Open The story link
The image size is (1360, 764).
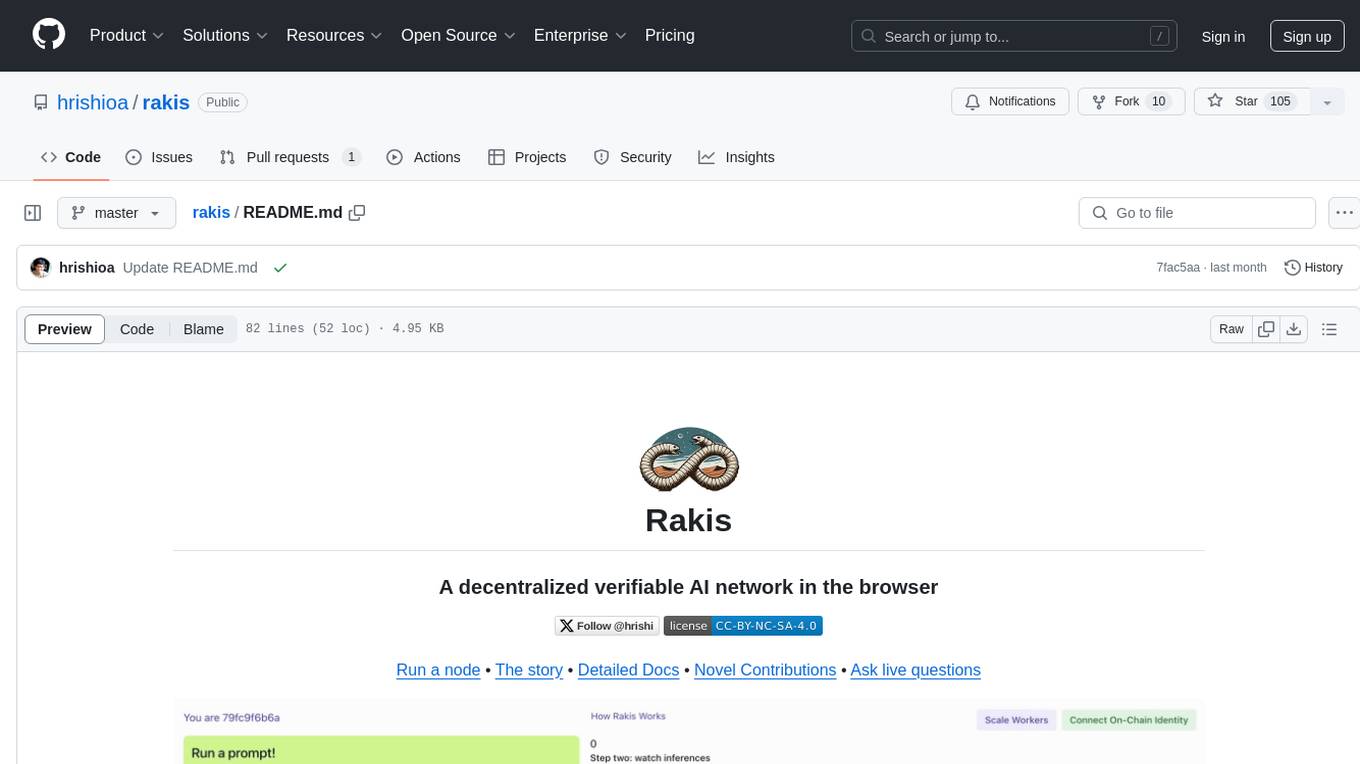[529, 670]
